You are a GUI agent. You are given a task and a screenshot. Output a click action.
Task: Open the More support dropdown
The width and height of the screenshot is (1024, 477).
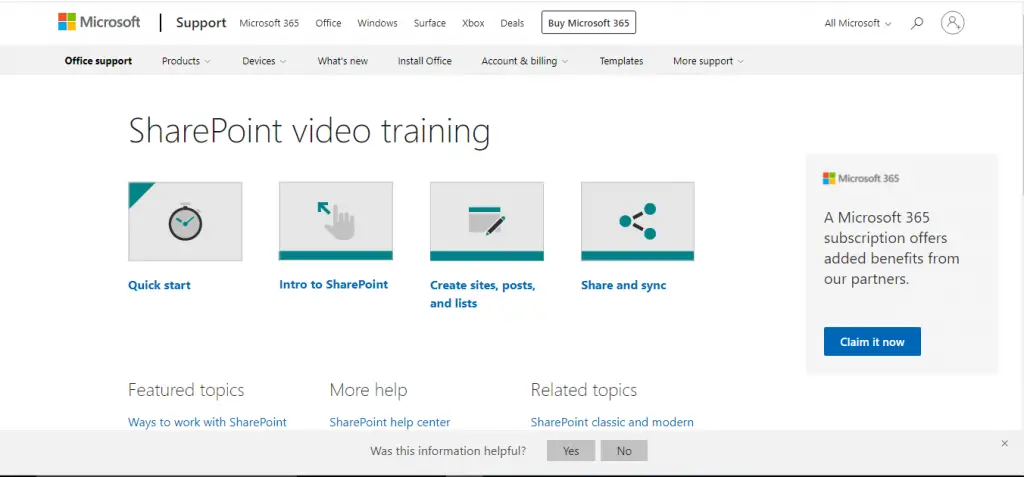tap(708, 61)
